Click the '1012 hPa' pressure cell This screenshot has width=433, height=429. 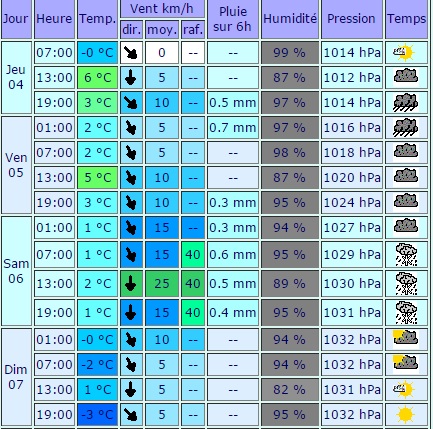click(x=352, y=78)
